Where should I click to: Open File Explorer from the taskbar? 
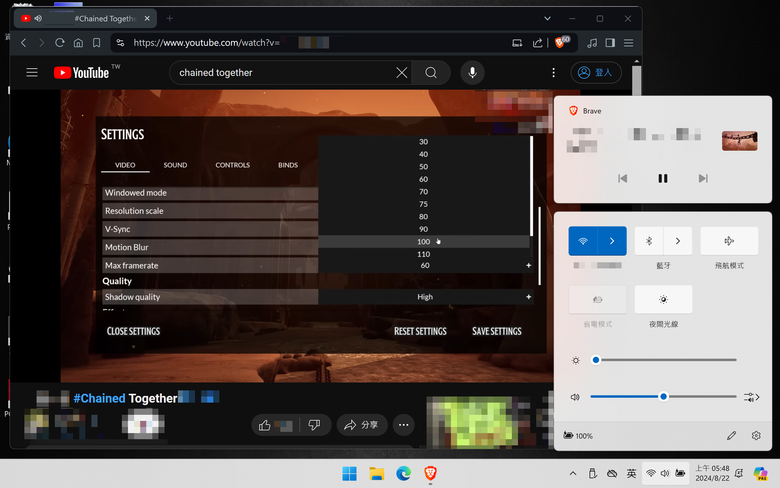tap(377, 474)
